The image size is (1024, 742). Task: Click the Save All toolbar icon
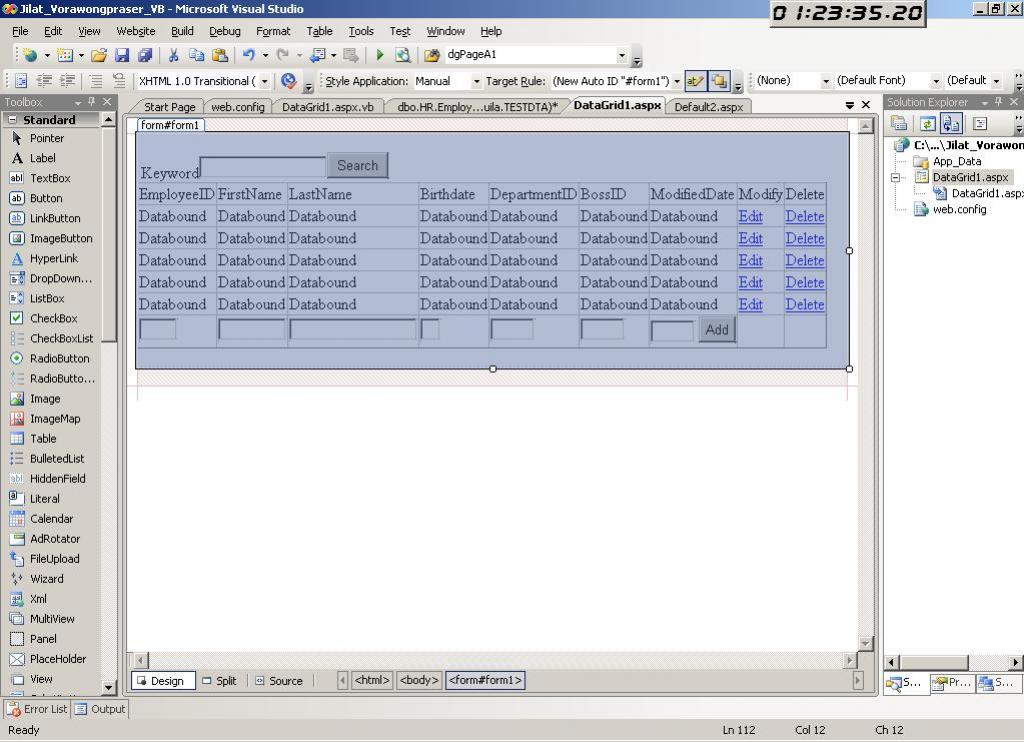[x=145, y=56]
